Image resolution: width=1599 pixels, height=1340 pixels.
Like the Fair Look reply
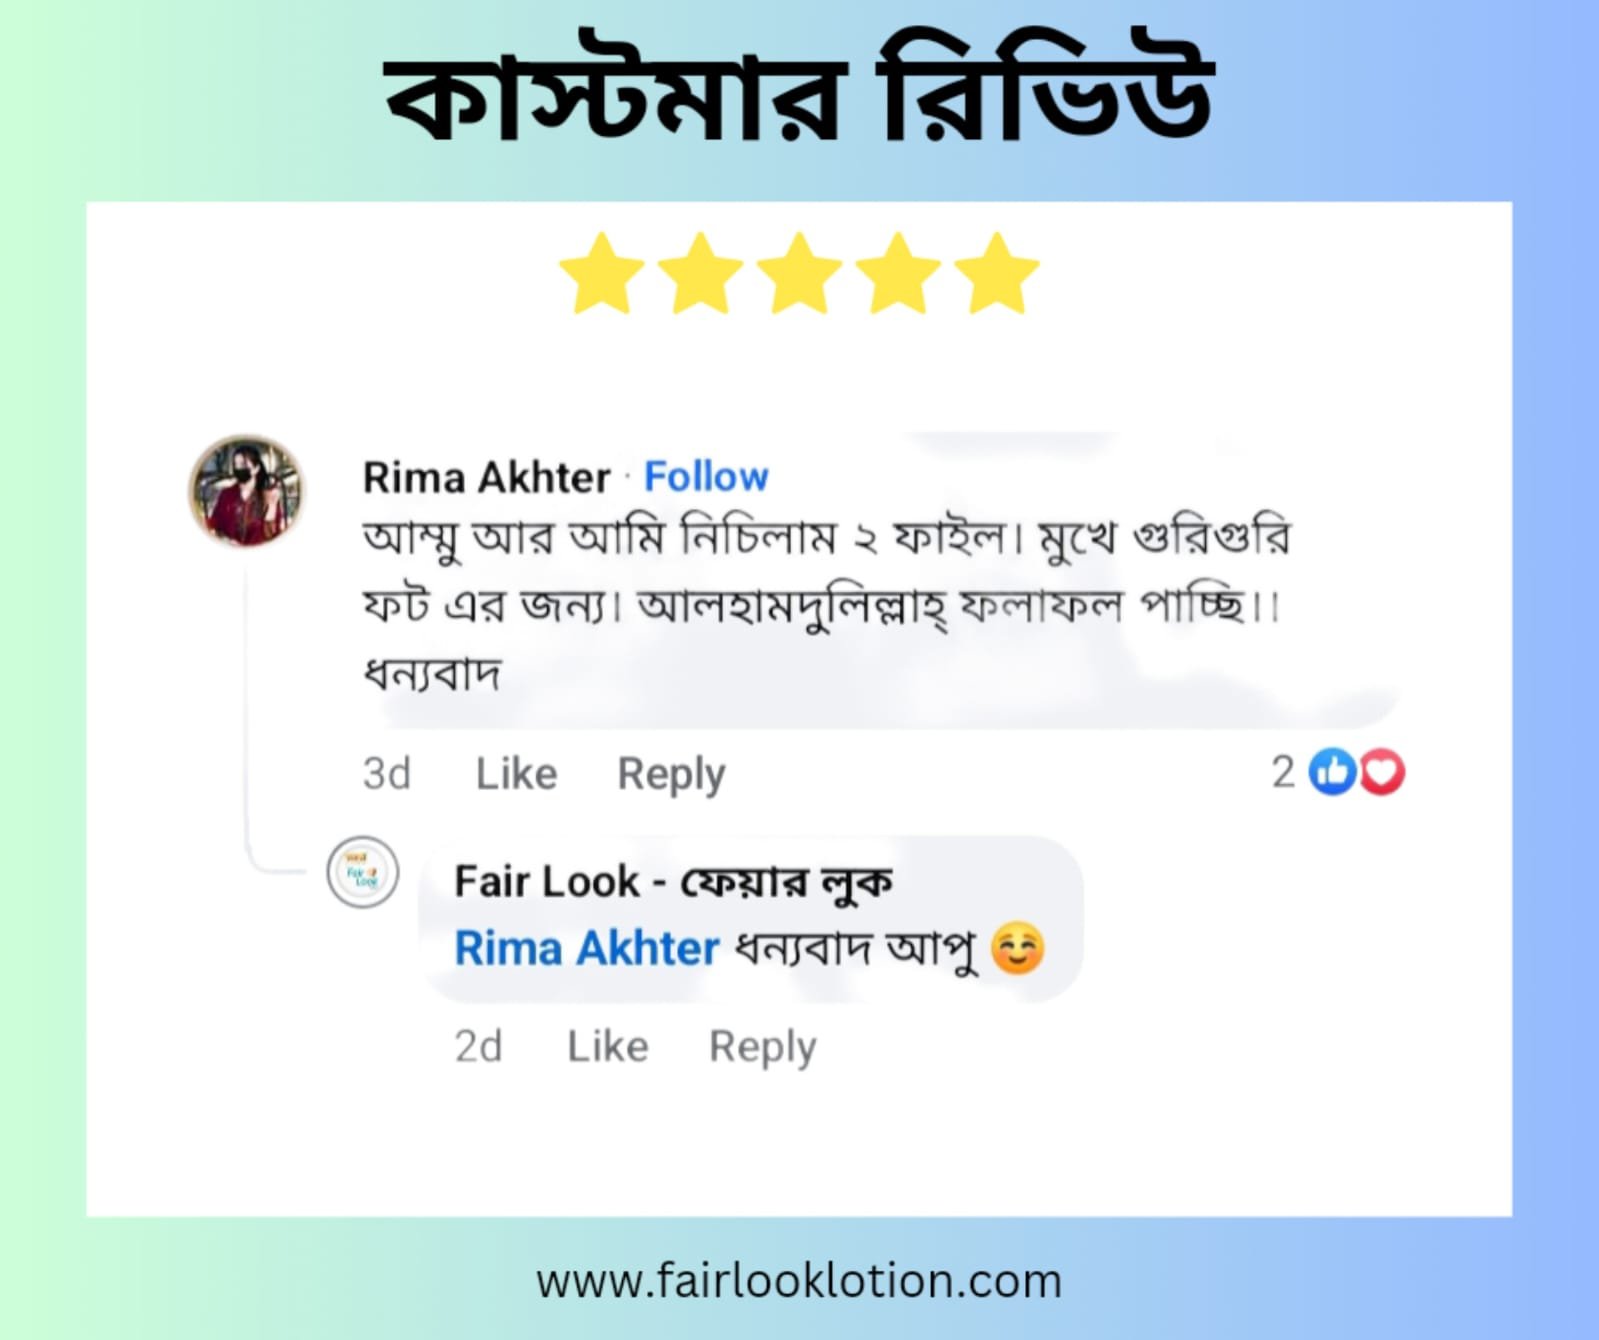[608, 1046]
